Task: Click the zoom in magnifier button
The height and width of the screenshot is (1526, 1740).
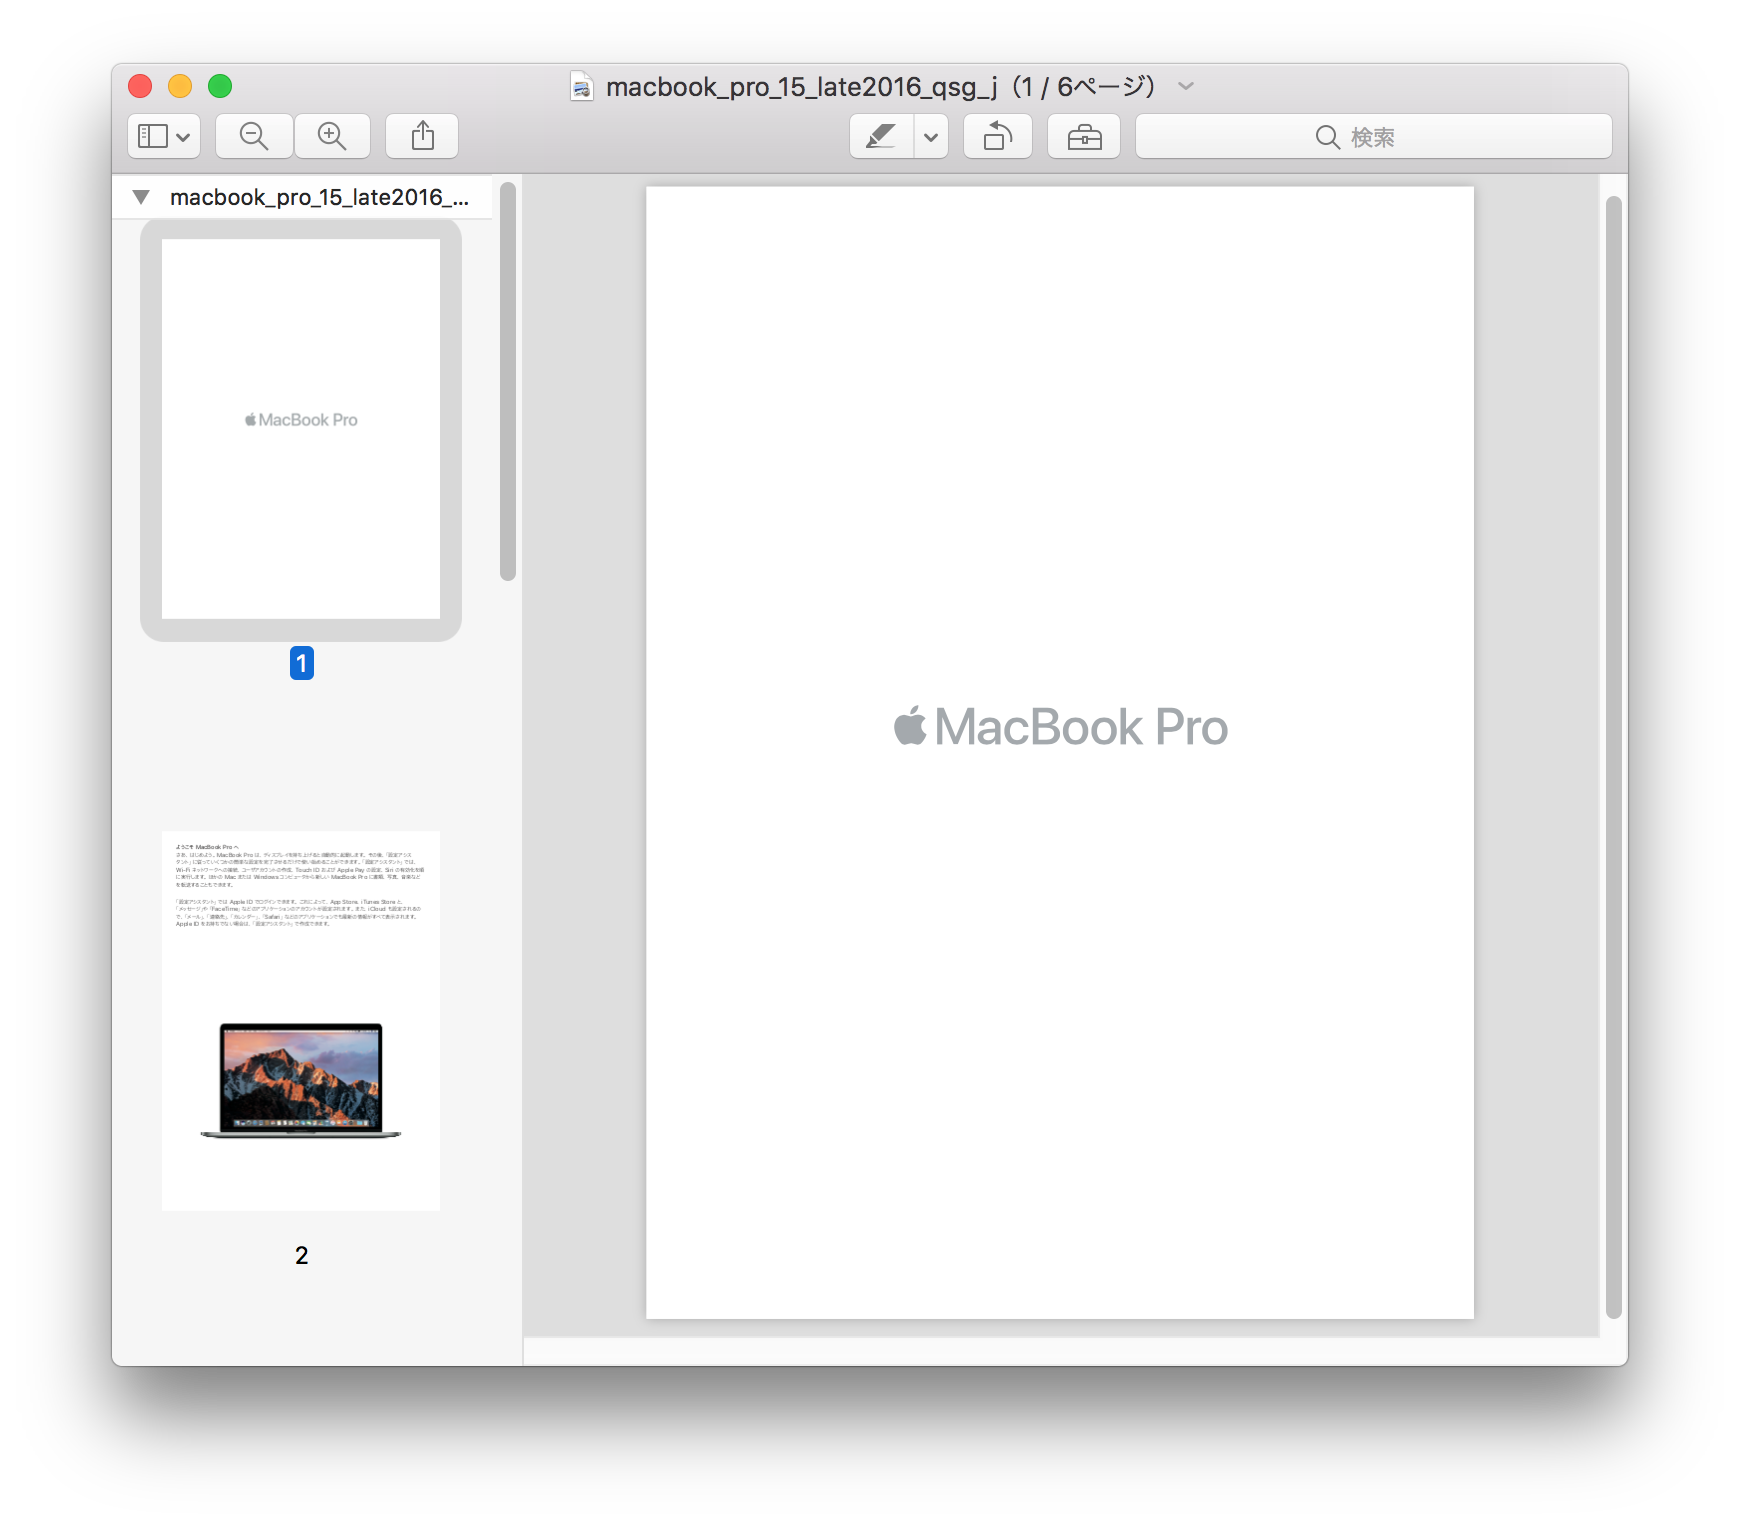Action: click(332, 136)
